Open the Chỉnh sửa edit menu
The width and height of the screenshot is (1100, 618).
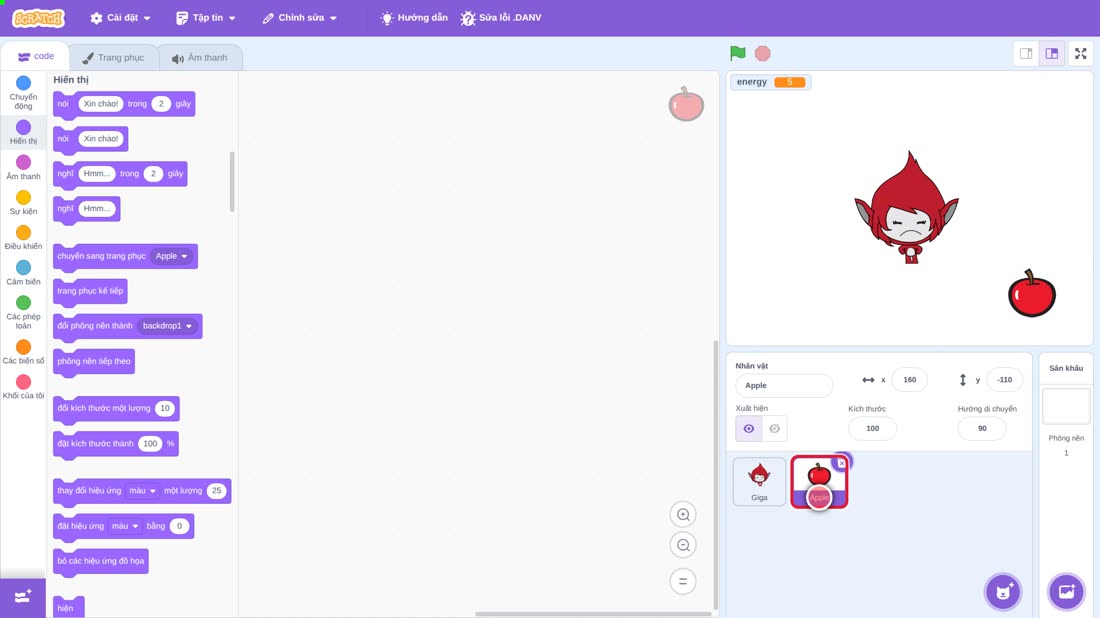(x=300, y=18)
